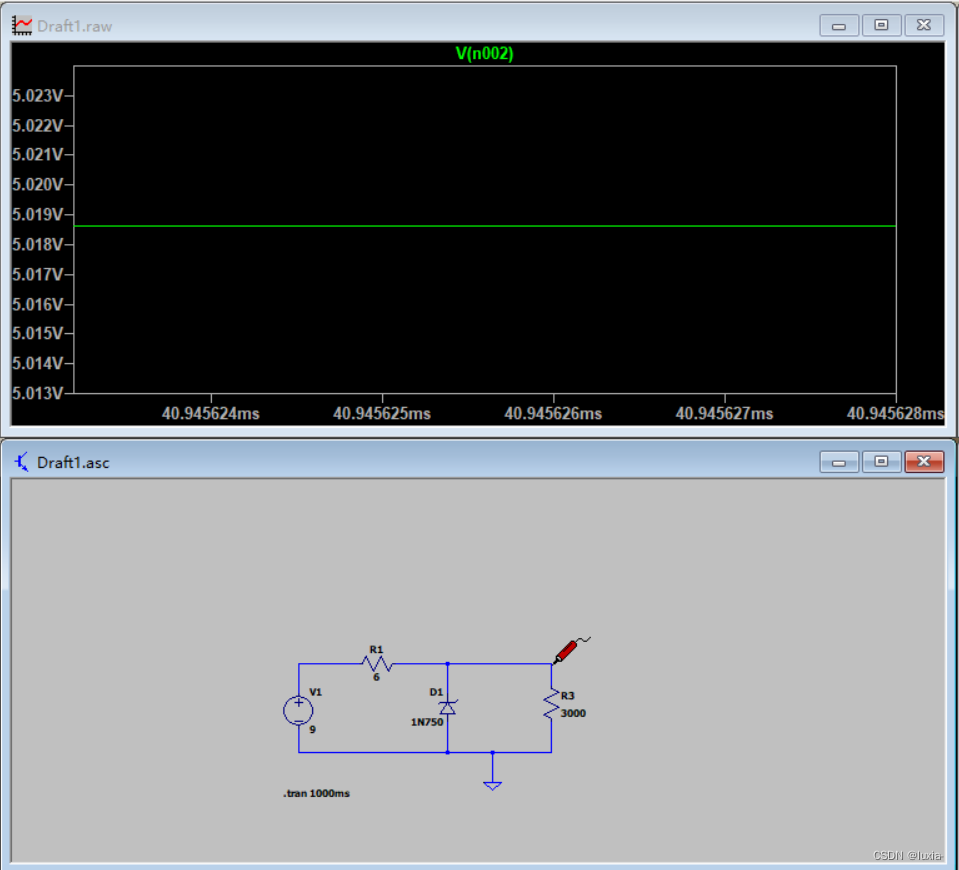The image size is (959, 870).
Task: Select resistor R1 symbol
Action: tap(377, 664)
